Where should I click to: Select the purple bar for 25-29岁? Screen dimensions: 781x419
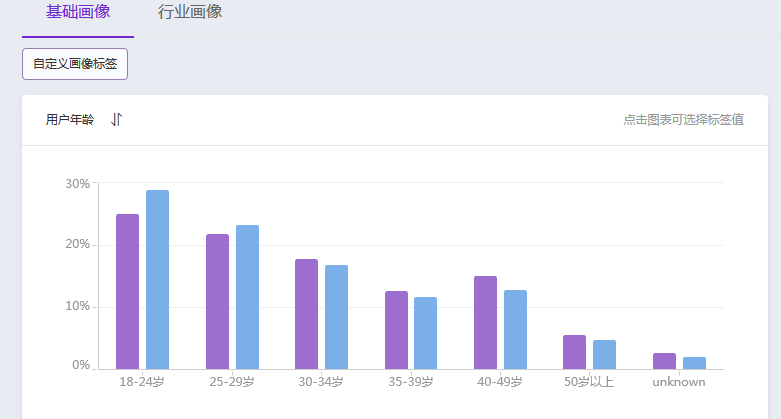[217, 302]
